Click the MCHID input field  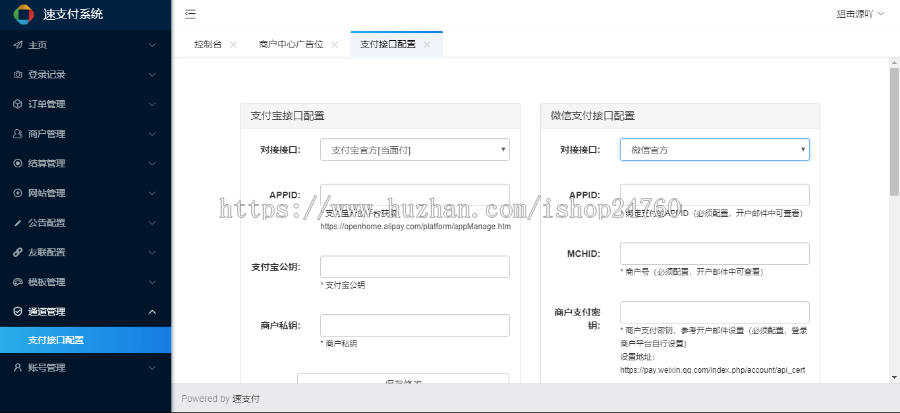point(715,254)
